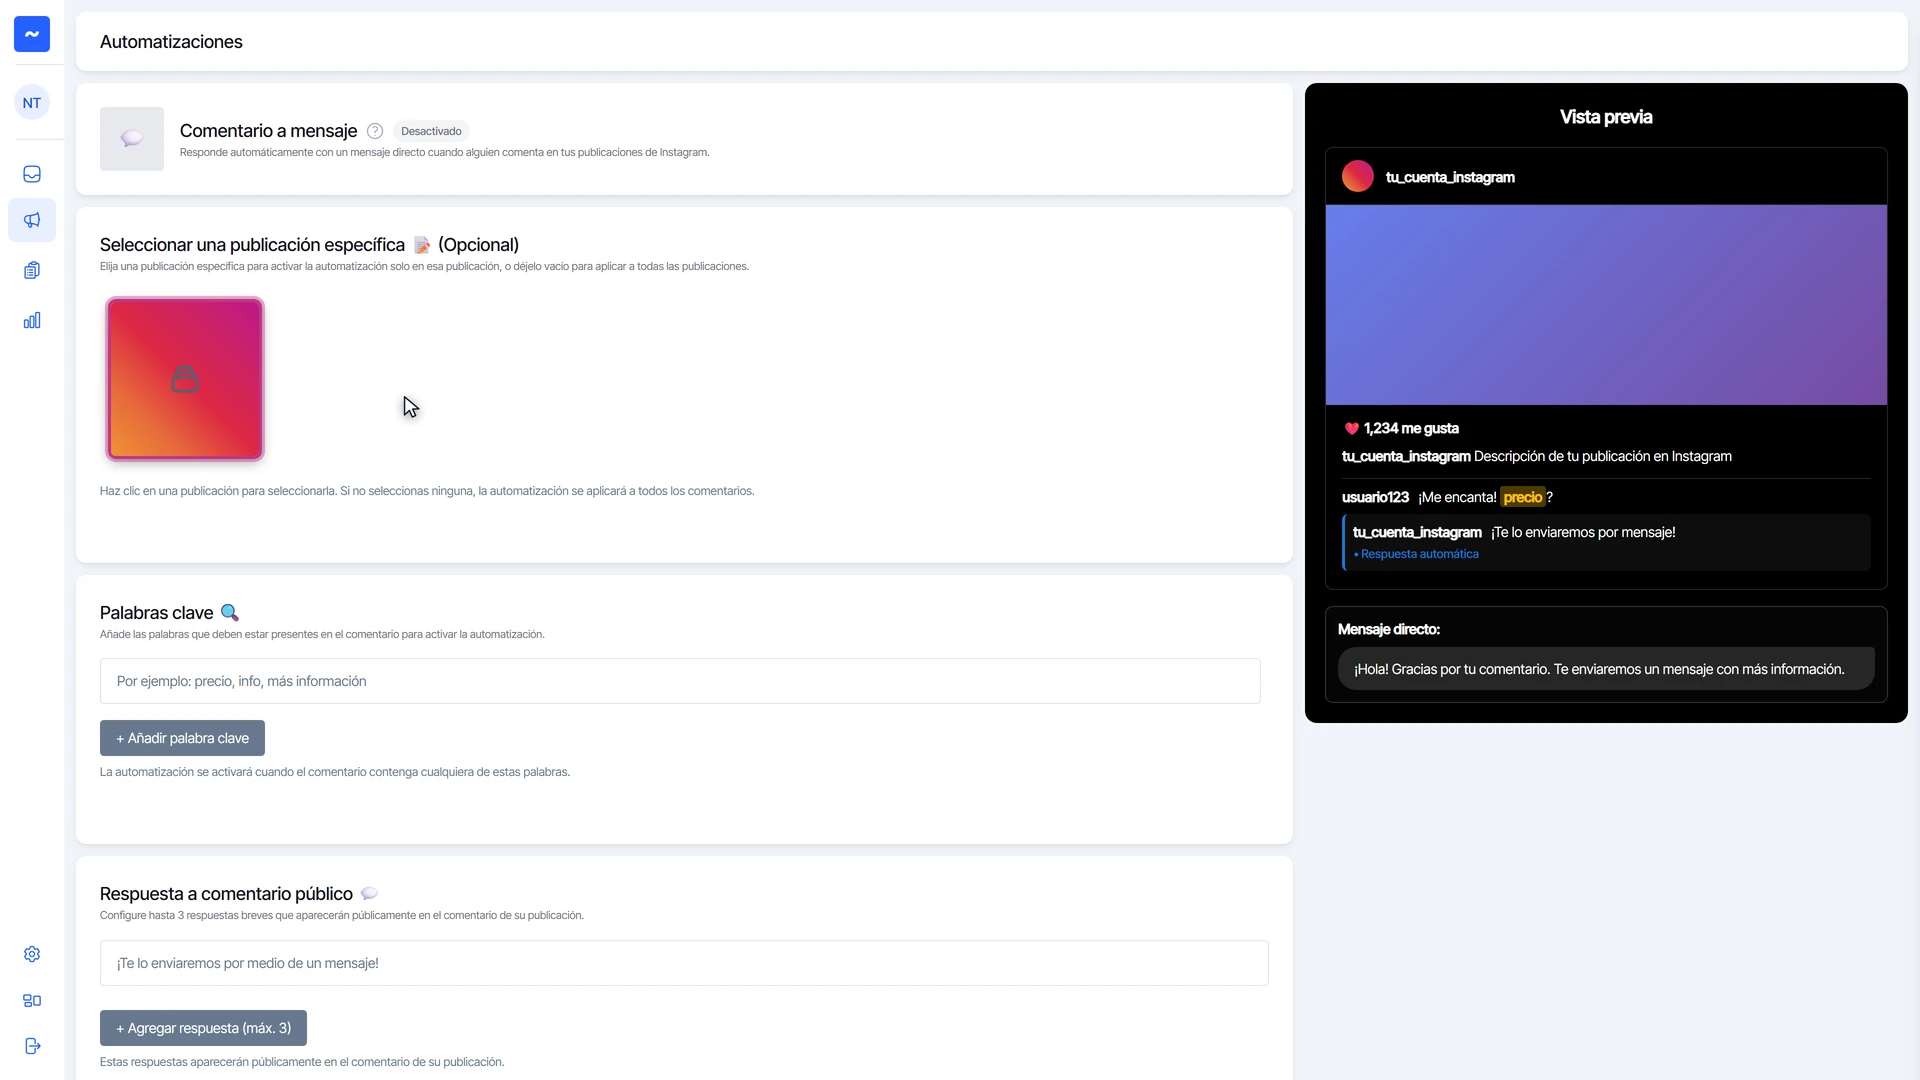The image size is (1920, 1080).
Task: Click the 'Mensaje directo:' label
Action: (x=1389, y=629)
